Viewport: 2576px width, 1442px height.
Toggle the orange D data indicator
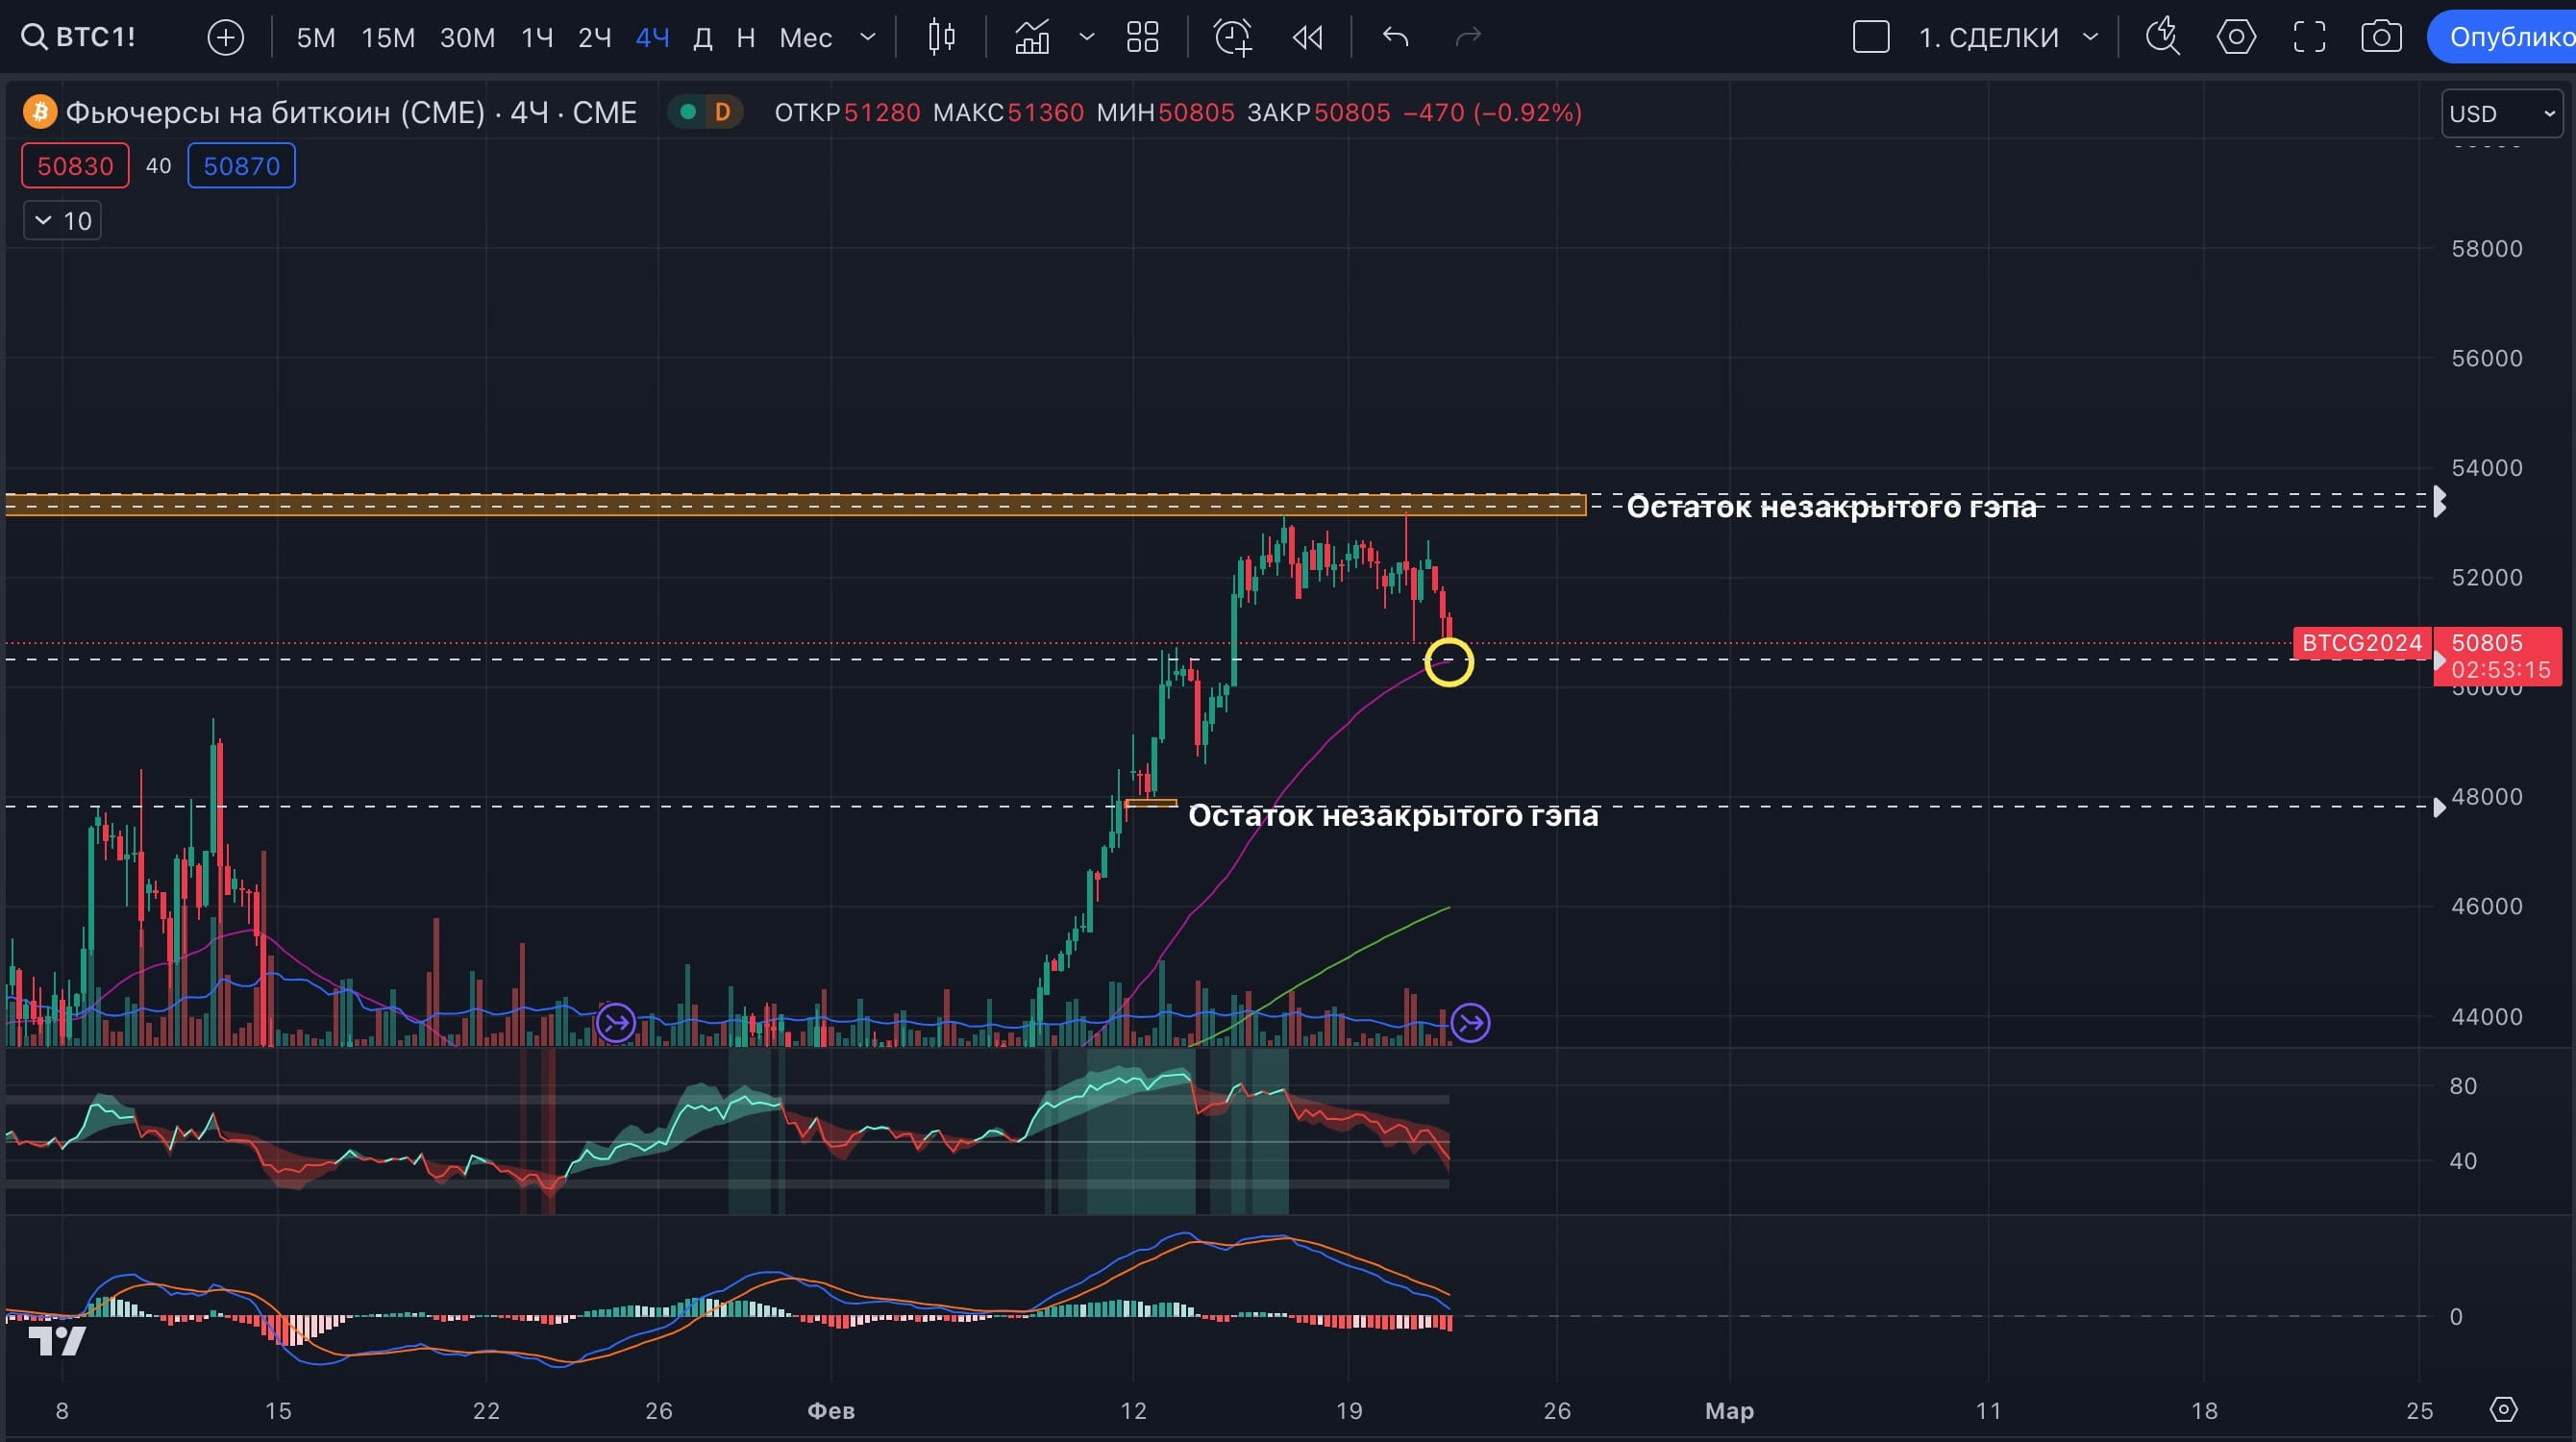pos(722,112)
